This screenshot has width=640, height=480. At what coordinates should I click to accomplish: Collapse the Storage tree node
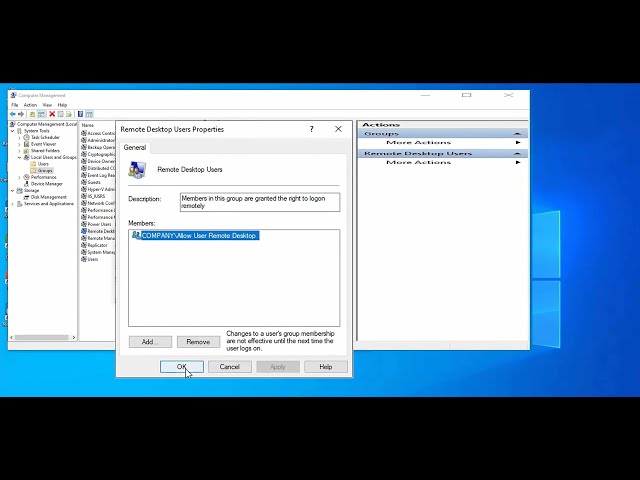point(13,191)
